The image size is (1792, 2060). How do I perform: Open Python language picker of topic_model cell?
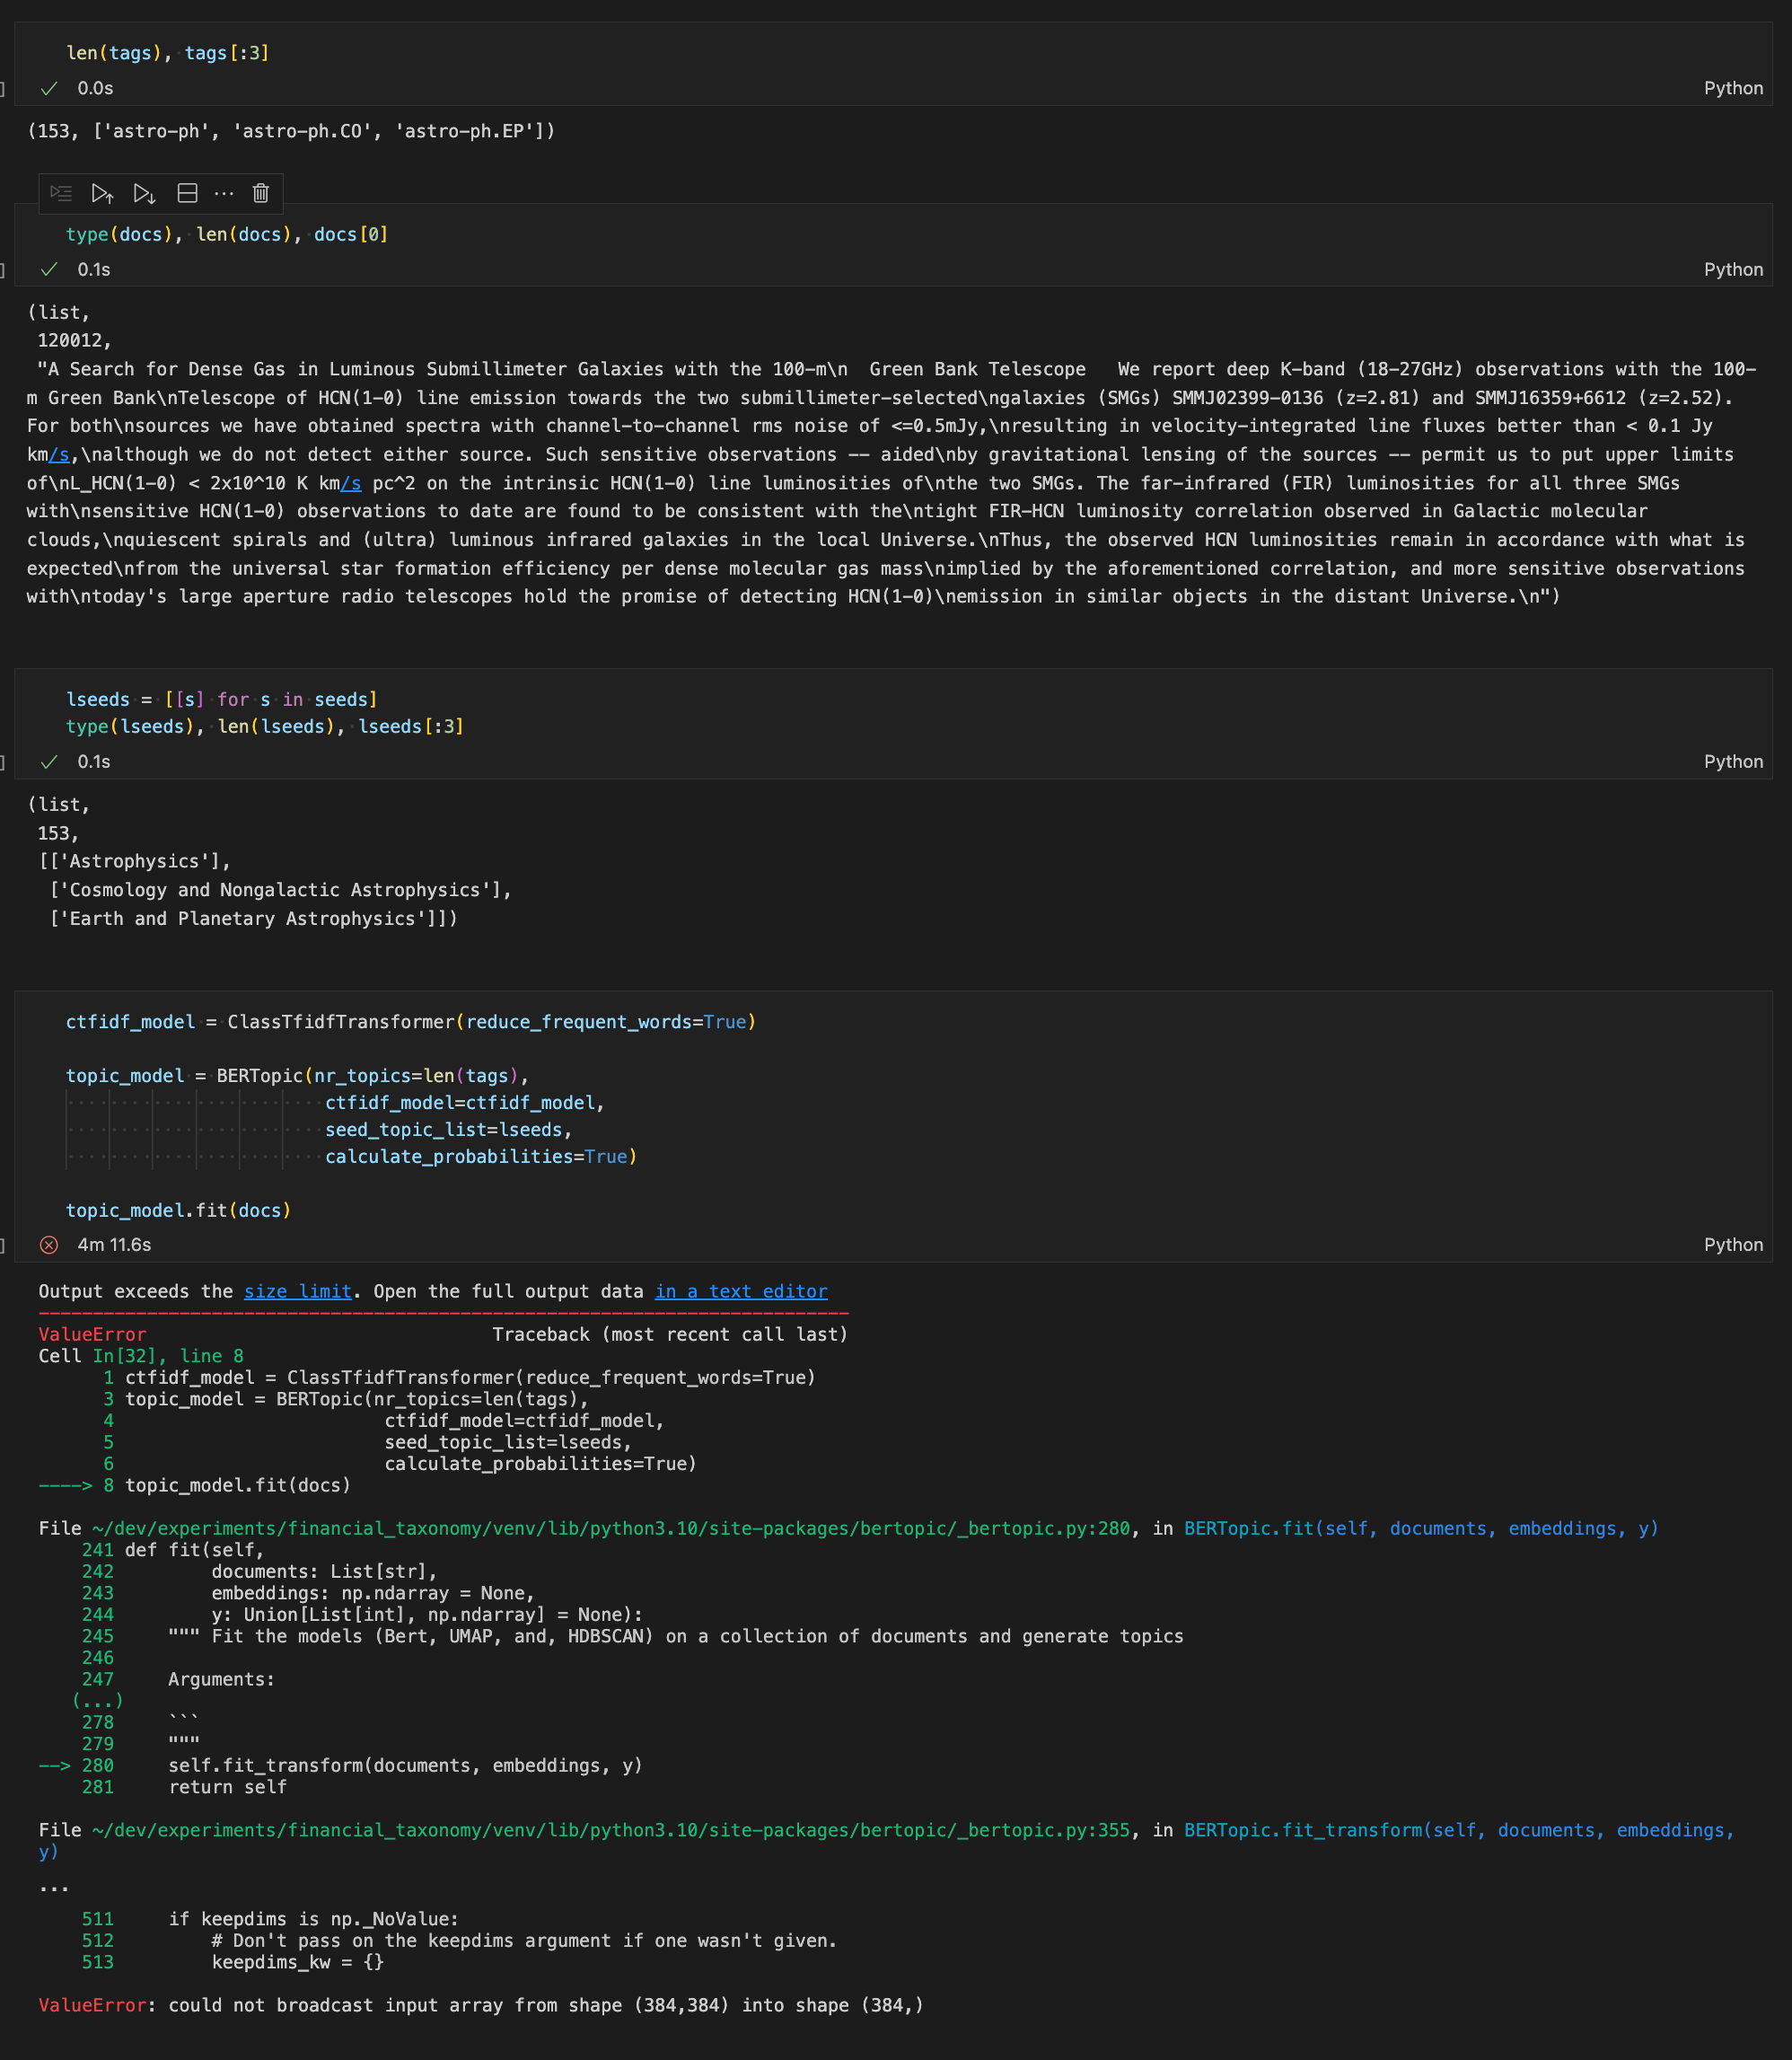[x=1733, y=1244]
